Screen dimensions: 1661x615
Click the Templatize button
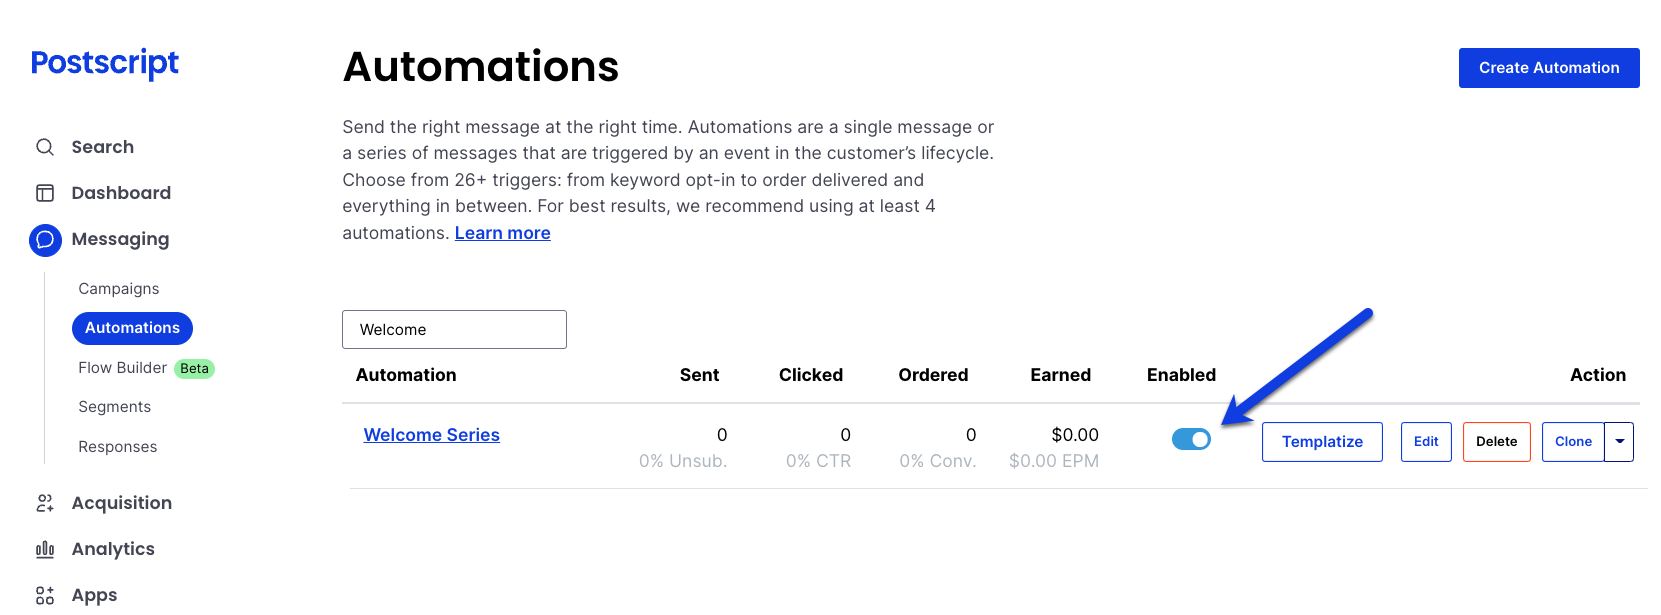click(x=1322, y=442)
